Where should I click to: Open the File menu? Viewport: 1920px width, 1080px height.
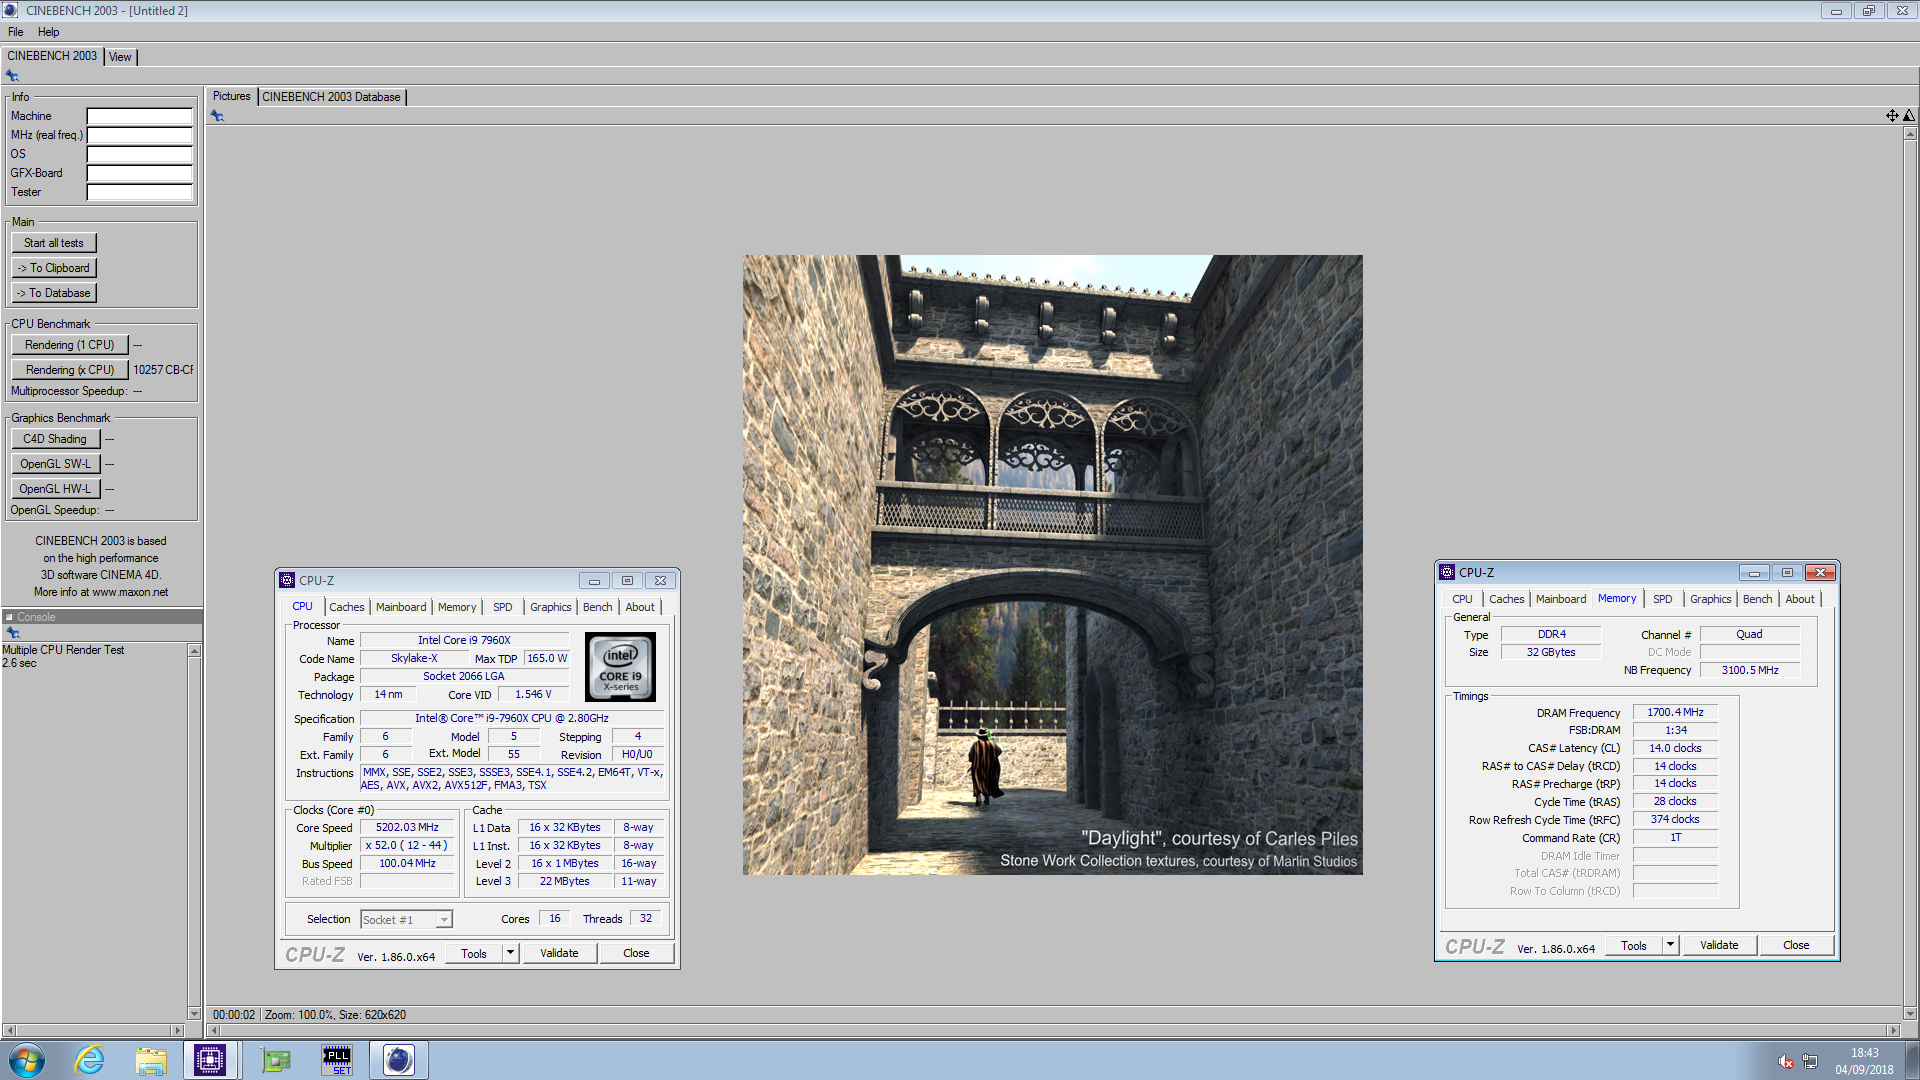[x=16, y=32]
